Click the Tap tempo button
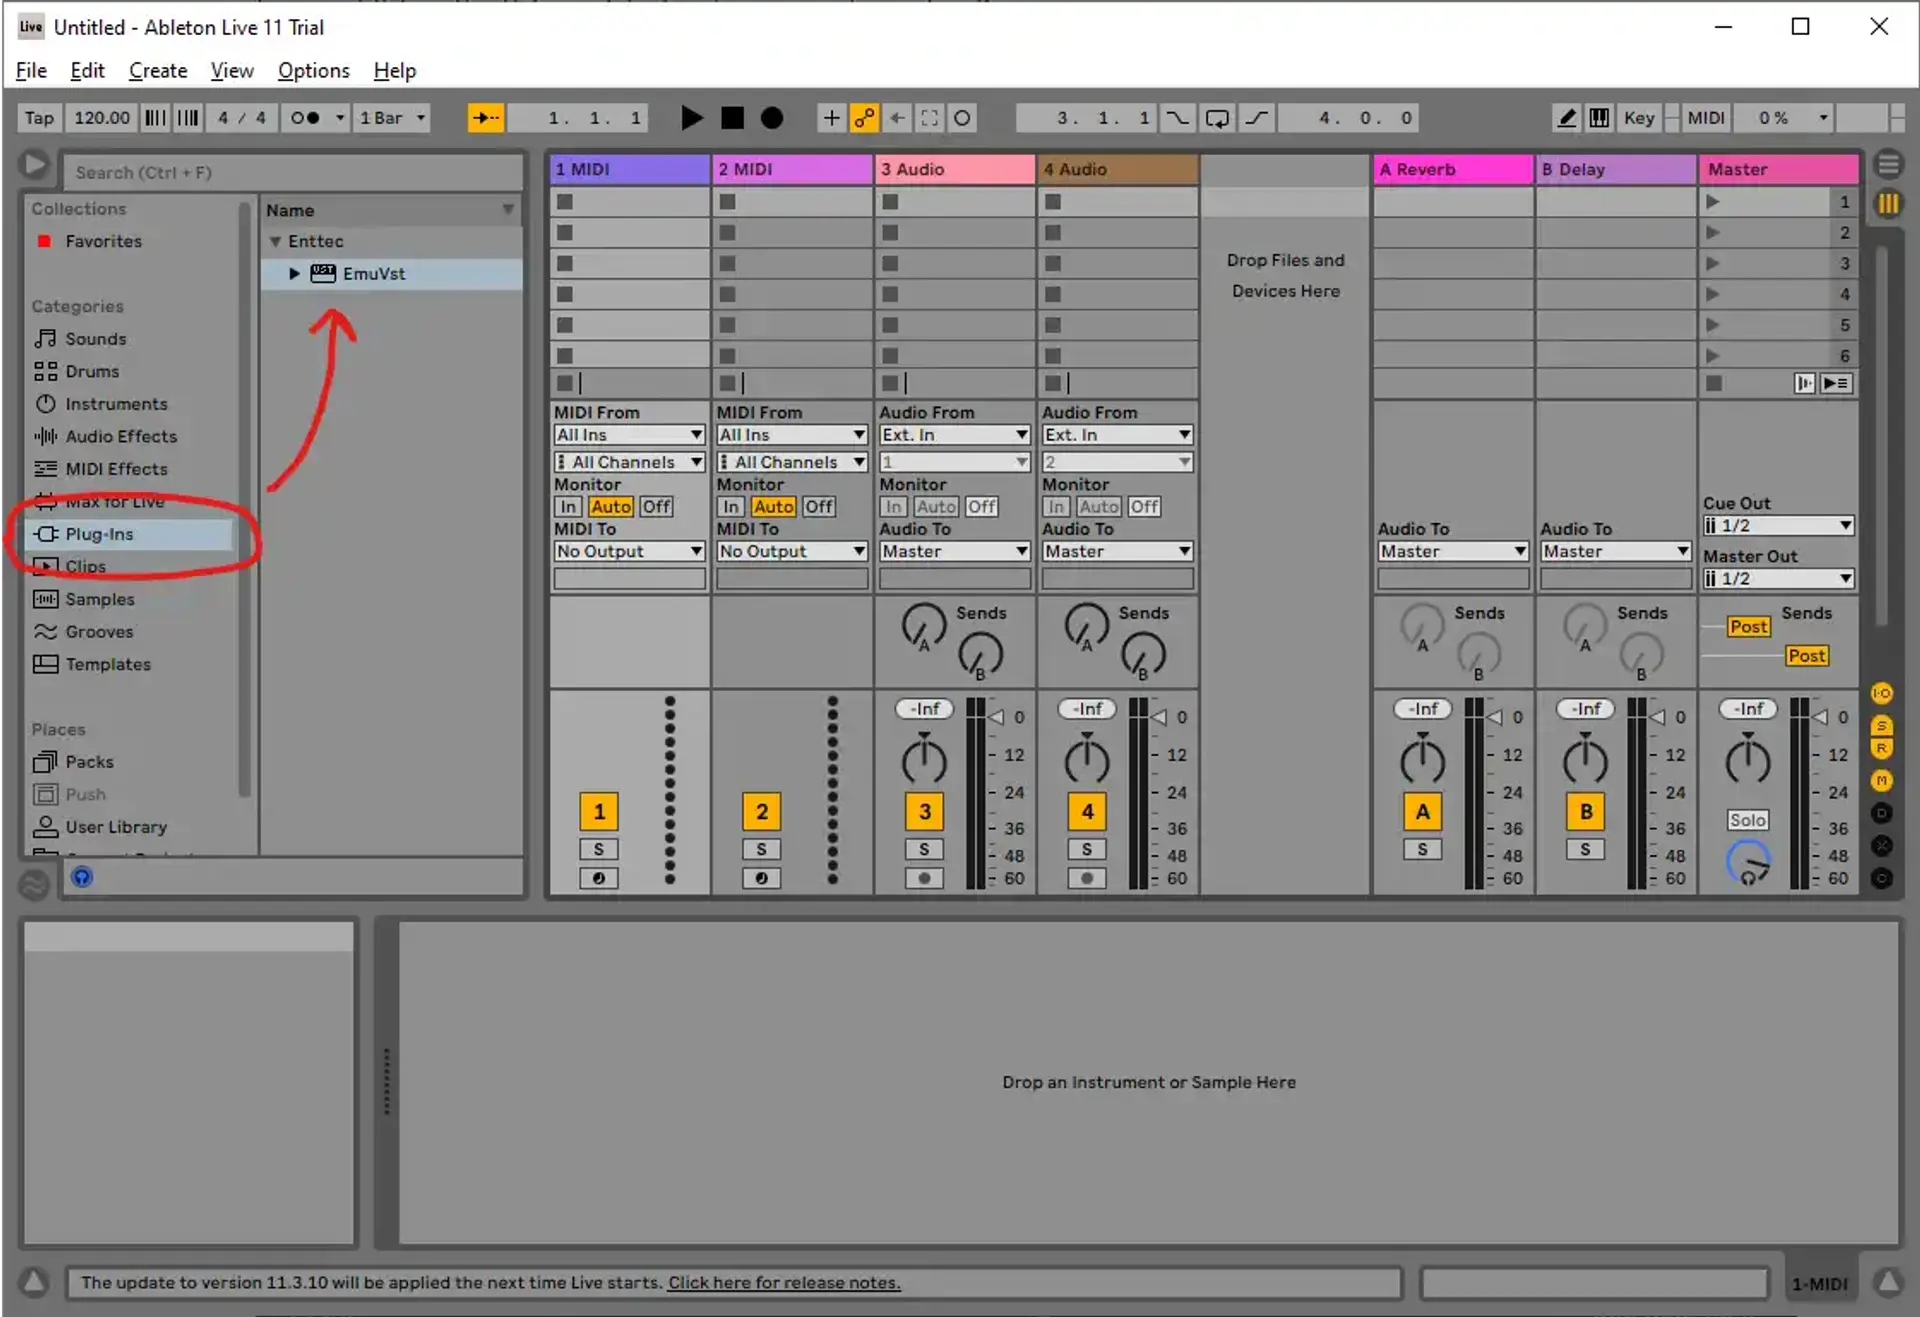The height and width of the screenshot is (1317, 1920). [39, 118]
